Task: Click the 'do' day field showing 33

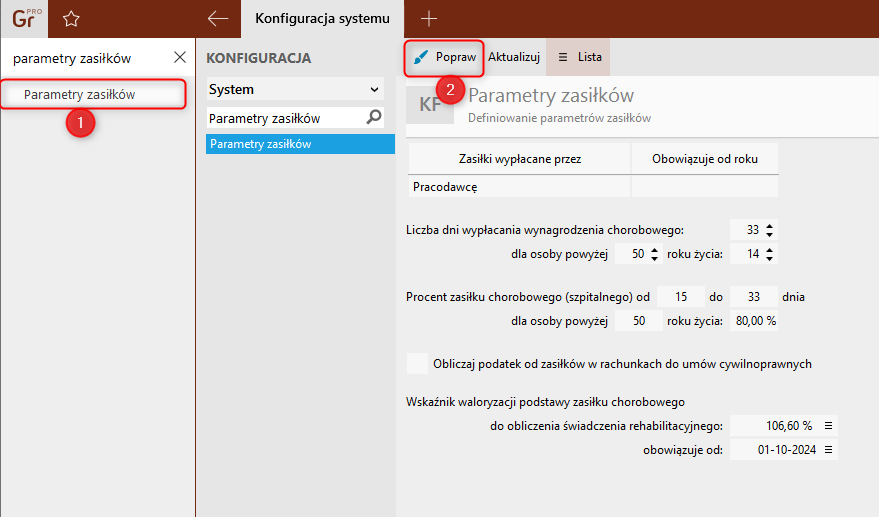Action: (x=753, y=297)
